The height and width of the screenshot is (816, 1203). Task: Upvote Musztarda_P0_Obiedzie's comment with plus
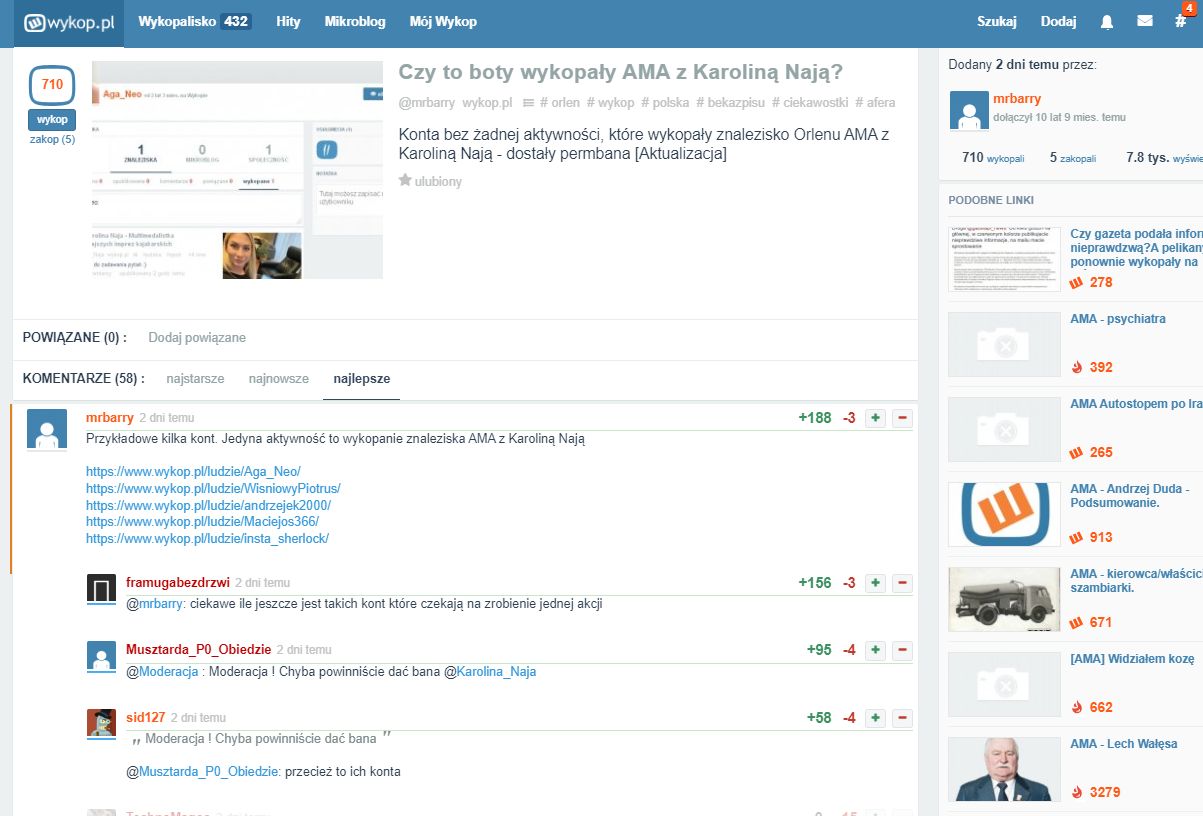pyautogui.click(x=875, y=650)
